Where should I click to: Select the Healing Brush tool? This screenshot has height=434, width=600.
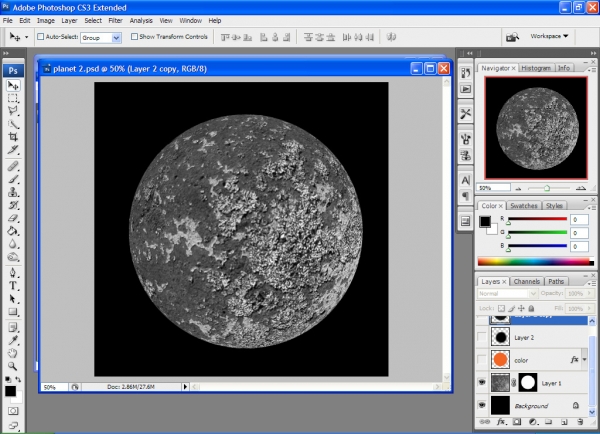(x=13, y=166)
